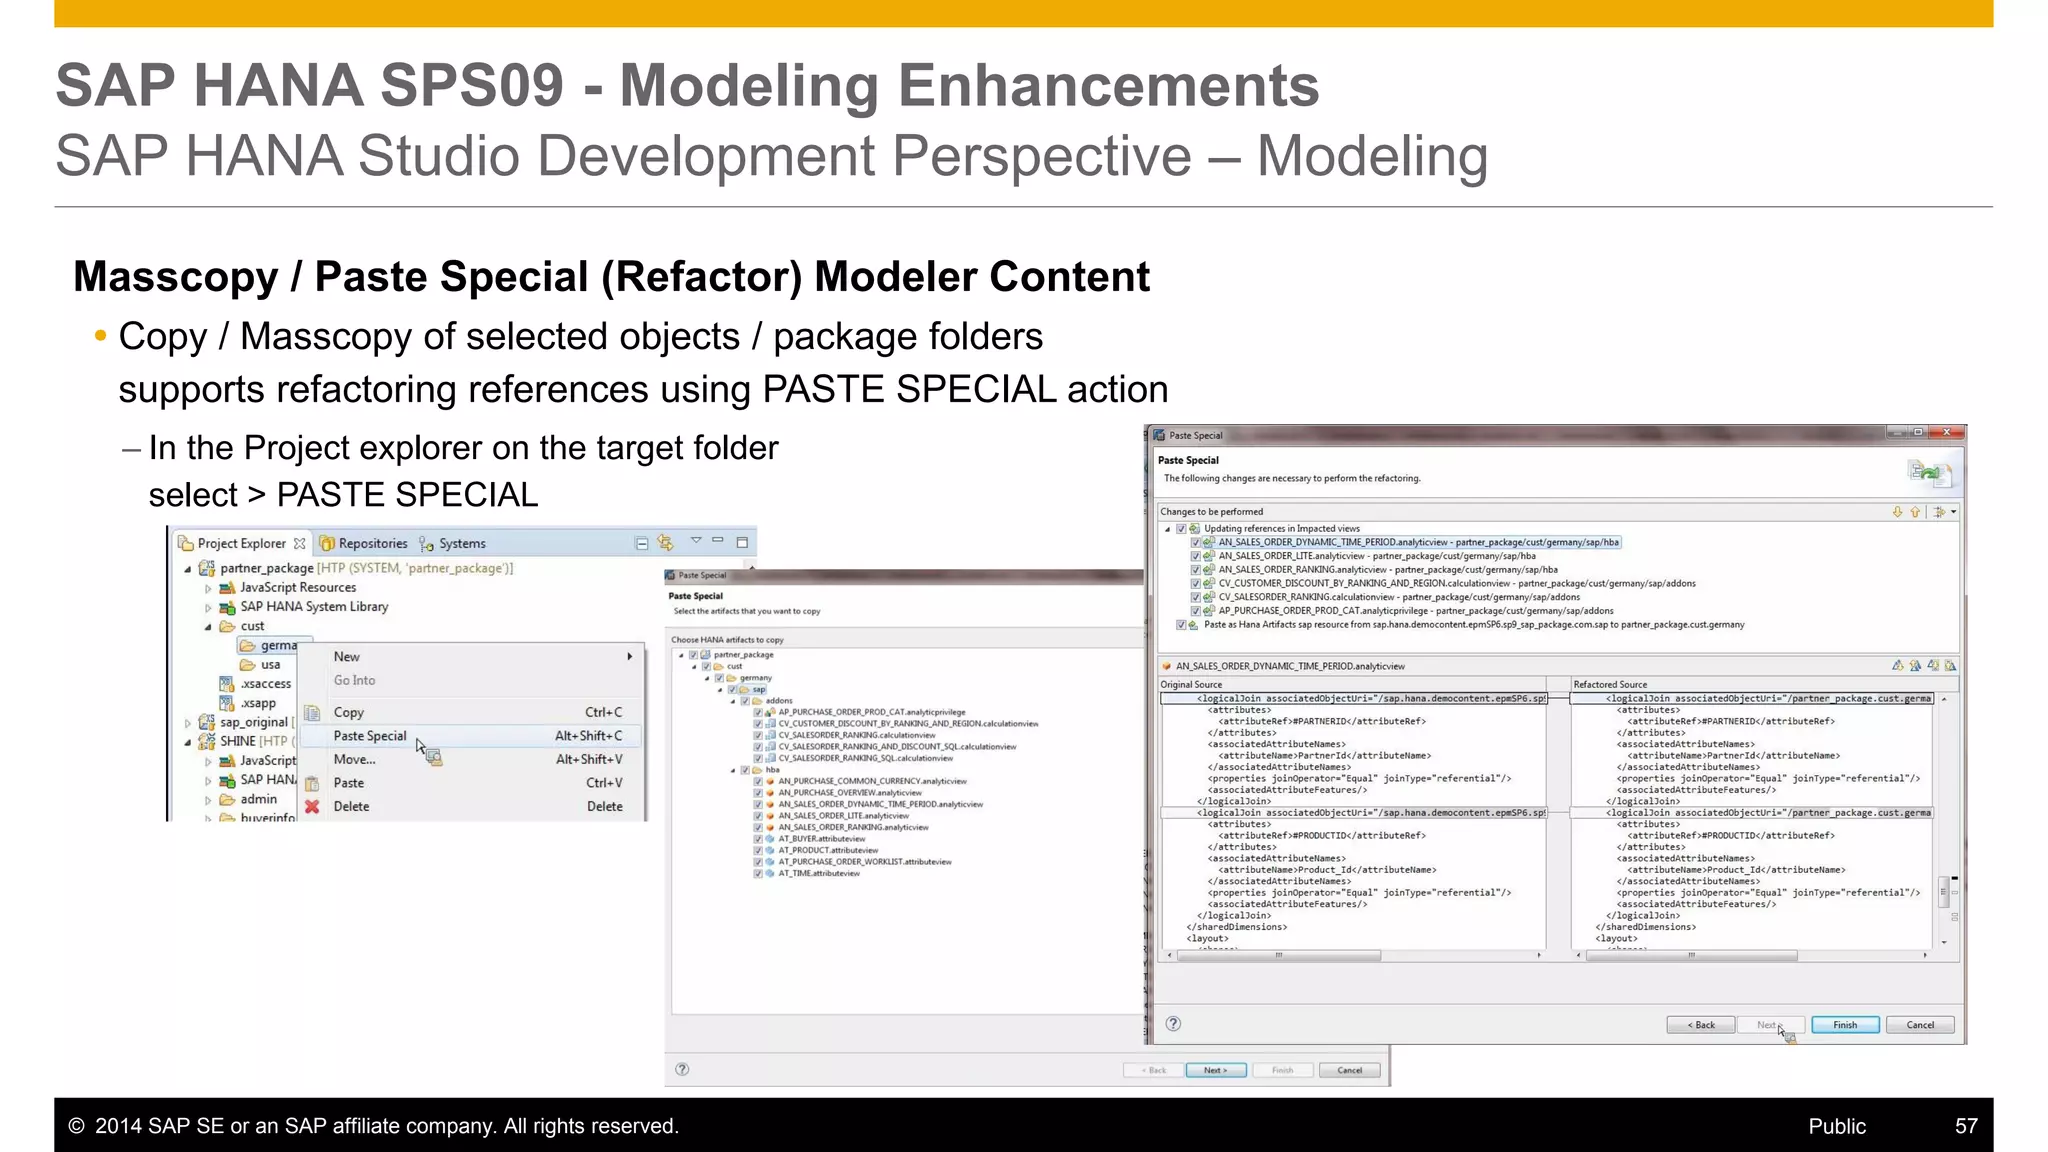
Task: Click the Select Previous Change up-arrow icon
Action: pos(1915,512)
